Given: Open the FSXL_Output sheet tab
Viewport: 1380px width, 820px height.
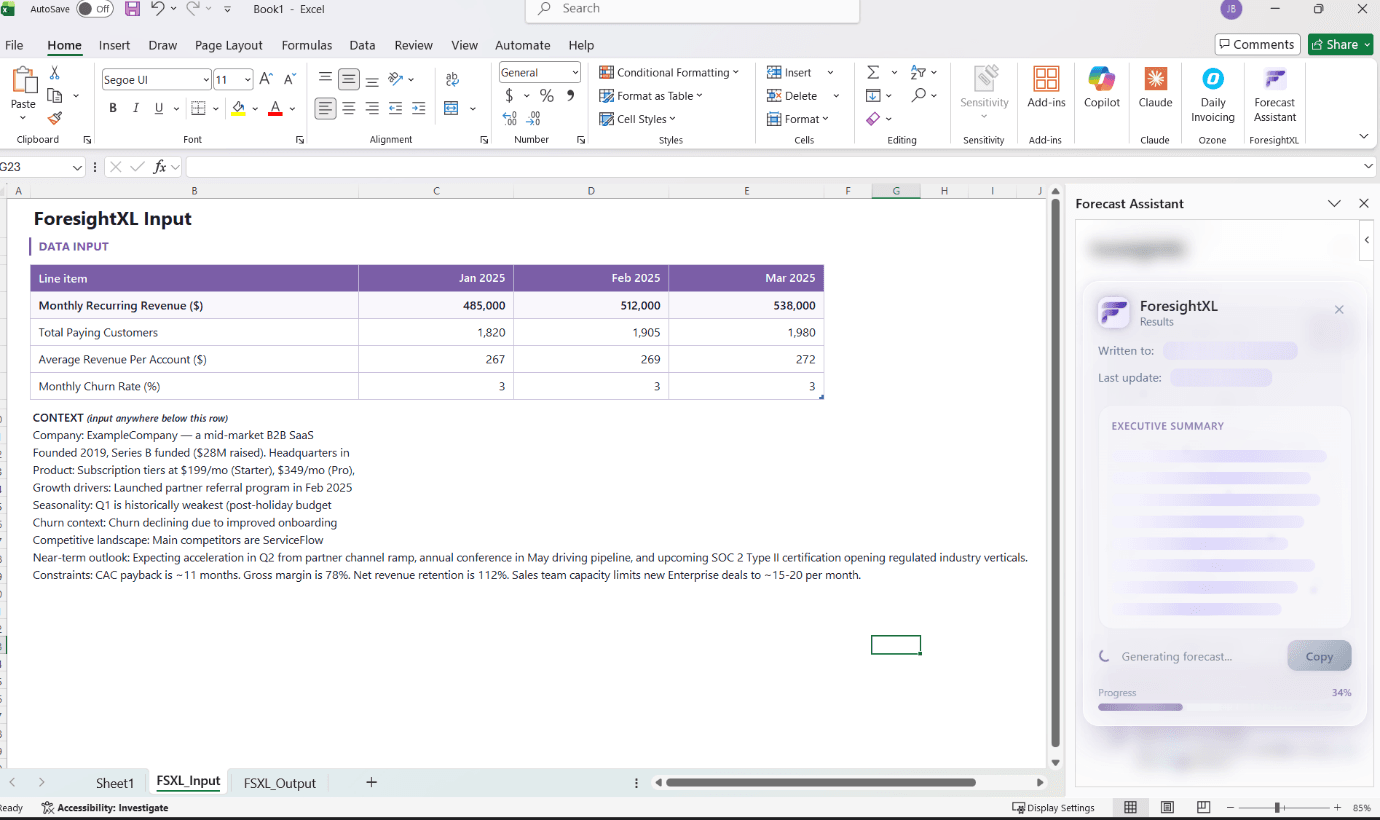Looking at the screenshot, I should click(x=279, y=782).
